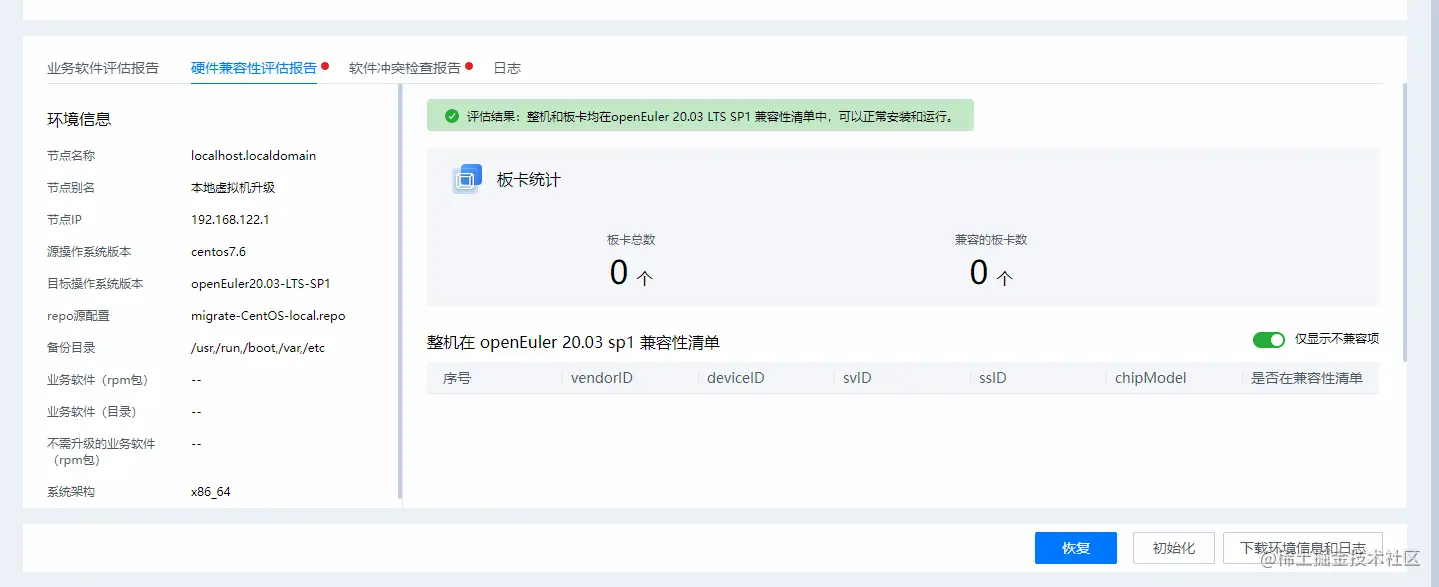Click the 板卡总数 count value

pos(631,273)
